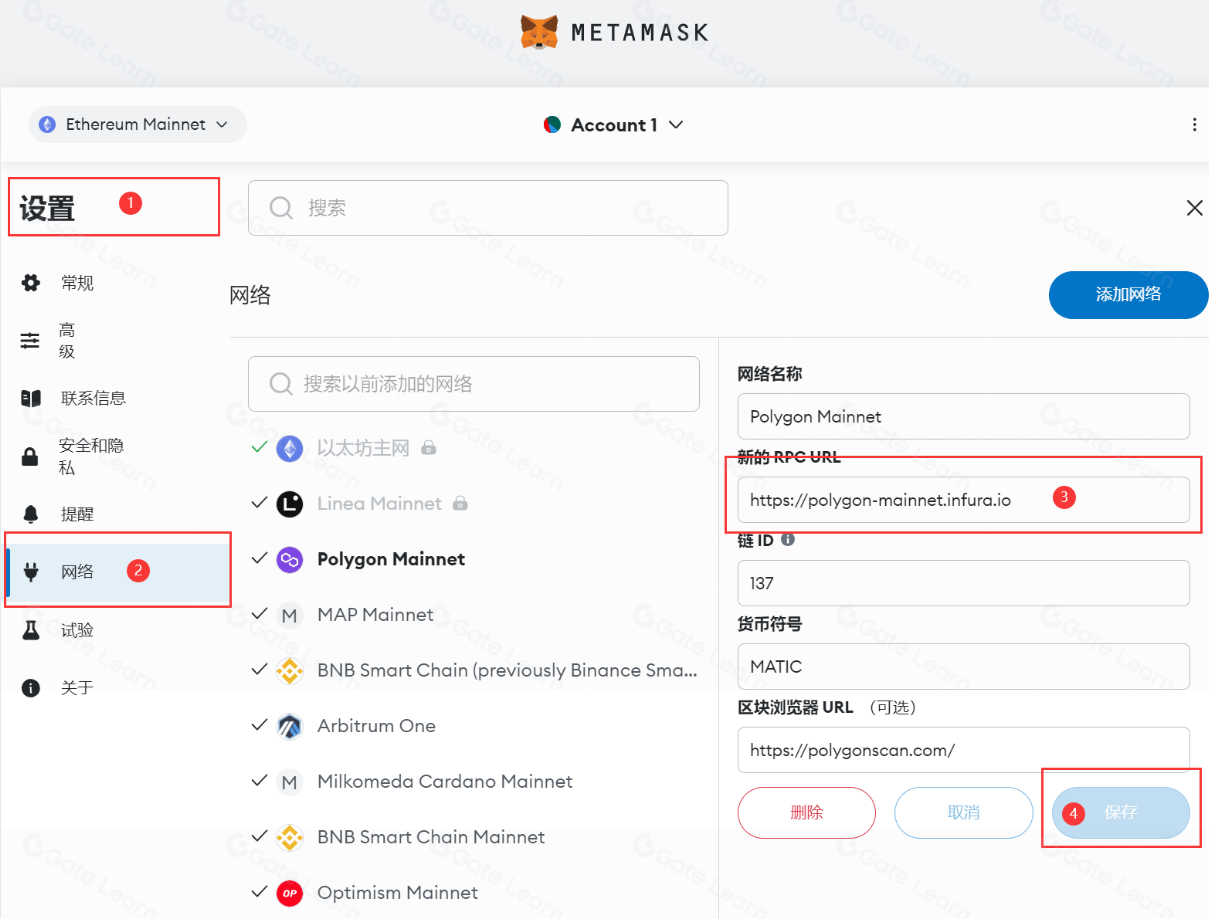Viewport: 1209px width, 919px height.
Task: Click the 链 ID field showing 137
Action: click(963, 583)
